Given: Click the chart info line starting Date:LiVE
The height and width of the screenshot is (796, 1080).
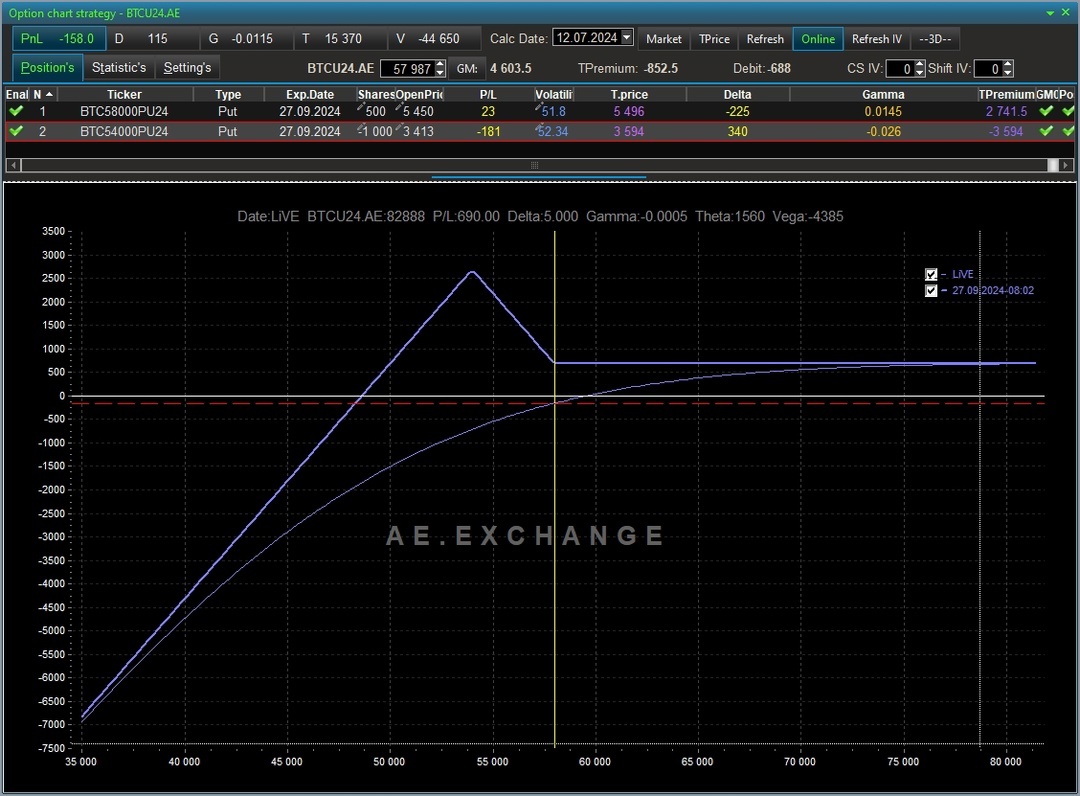Looking at the screenshot, I should (x=540, y=216).
